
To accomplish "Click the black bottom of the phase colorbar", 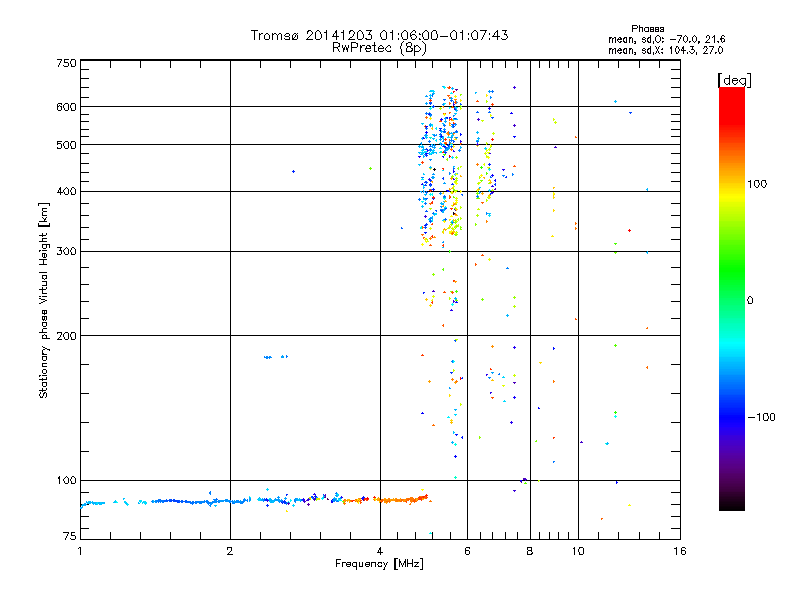I will click(x=732, y=503).
